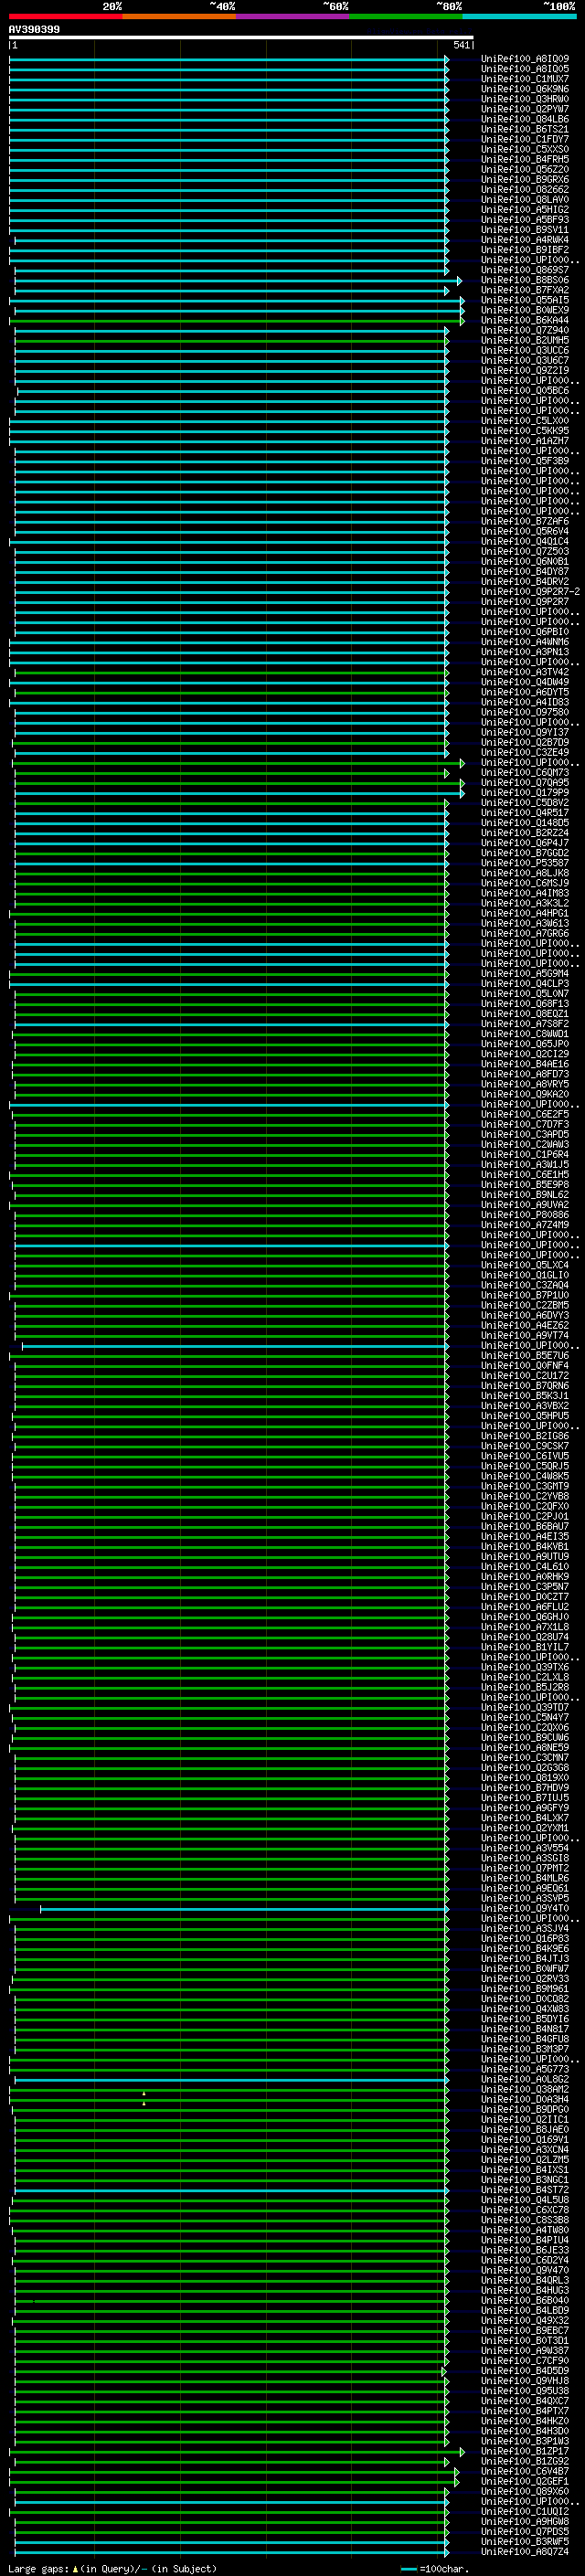Select label UniRef100_C6V4B7
This screenshot has width=585, height=2576.
pos(525,2471)
